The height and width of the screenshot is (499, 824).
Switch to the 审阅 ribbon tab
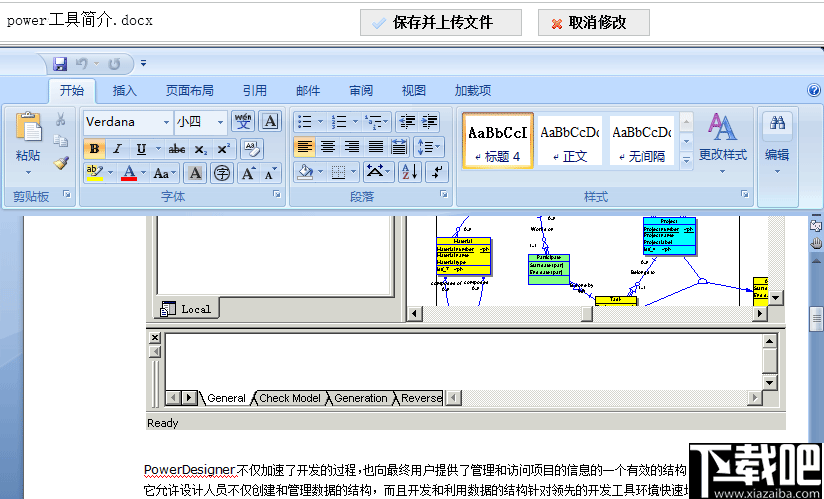[x=361, y=90]
